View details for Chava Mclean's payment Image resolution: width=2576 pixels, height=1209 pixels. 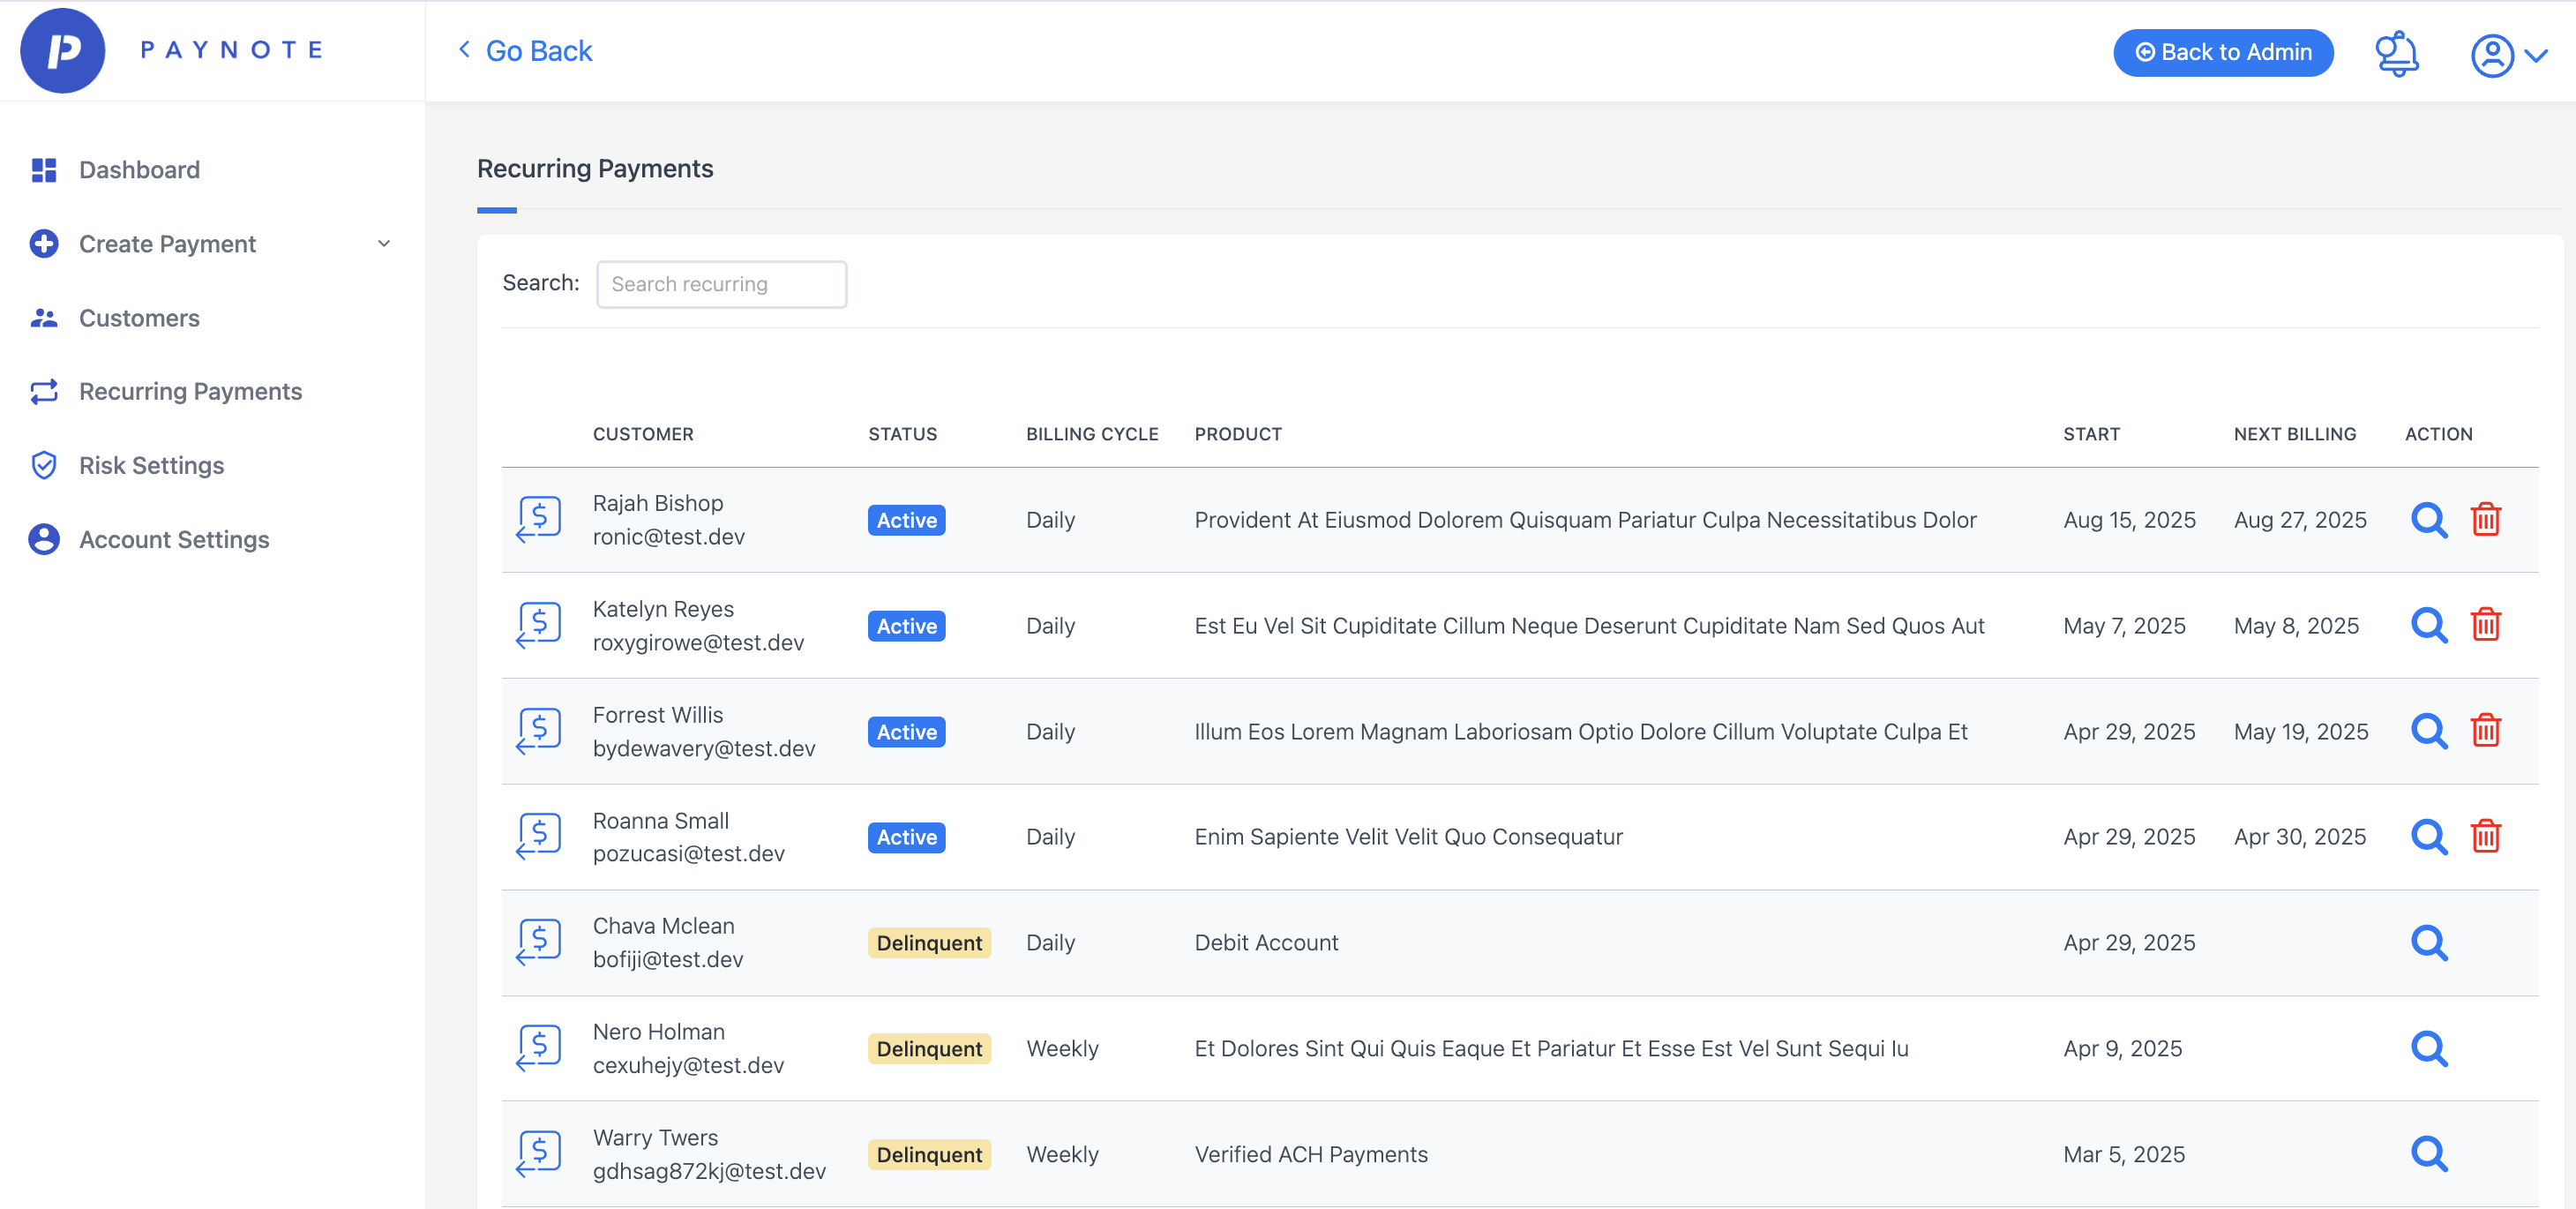pyautogui.click(x=2429, y=943)
